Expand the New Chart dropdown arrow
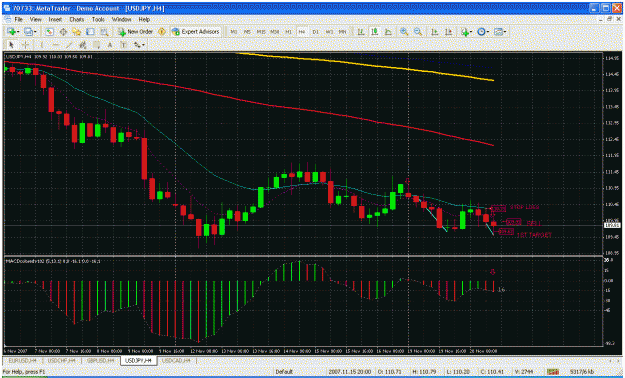The width and height of the screenshot is (625, 378). (18, 32)
